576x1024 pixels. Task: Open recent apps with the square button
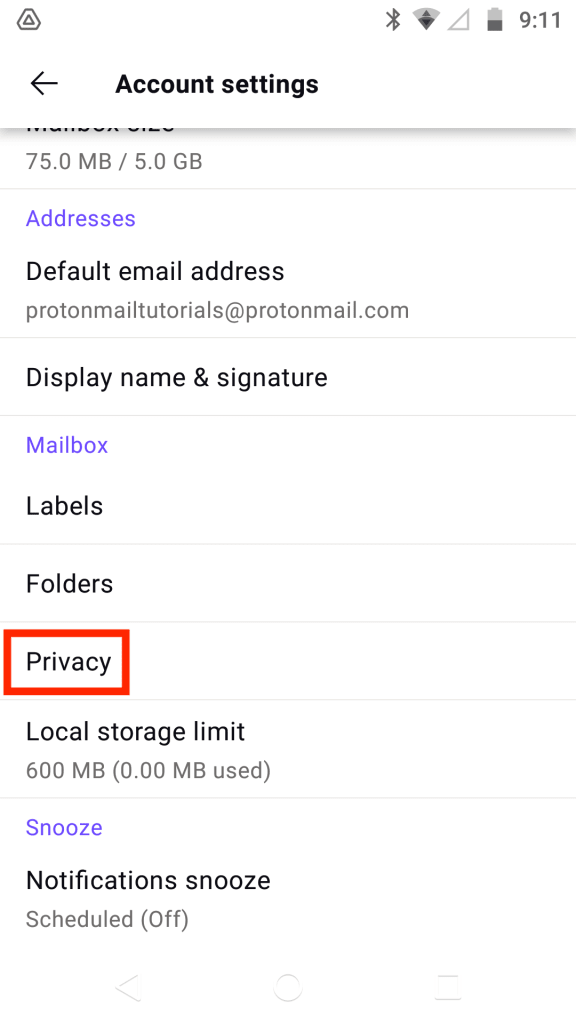tap(447, 986)
